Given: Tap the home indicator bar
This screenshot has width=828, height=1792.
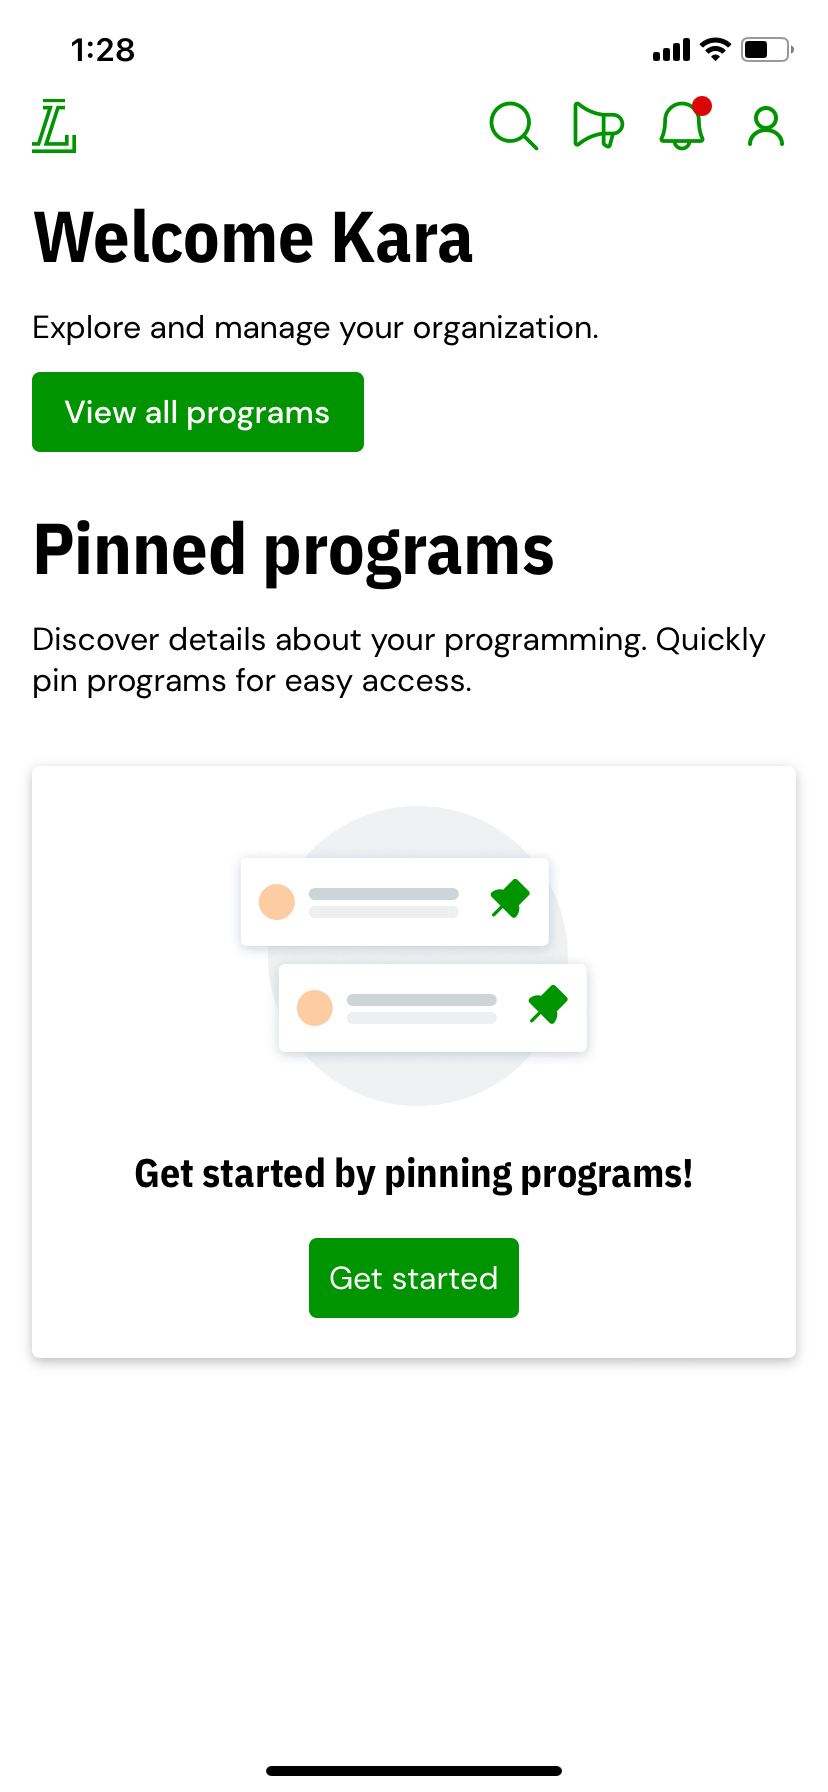Looking at the screenshot, I should pyautogui.click(x=414, y=1771).
